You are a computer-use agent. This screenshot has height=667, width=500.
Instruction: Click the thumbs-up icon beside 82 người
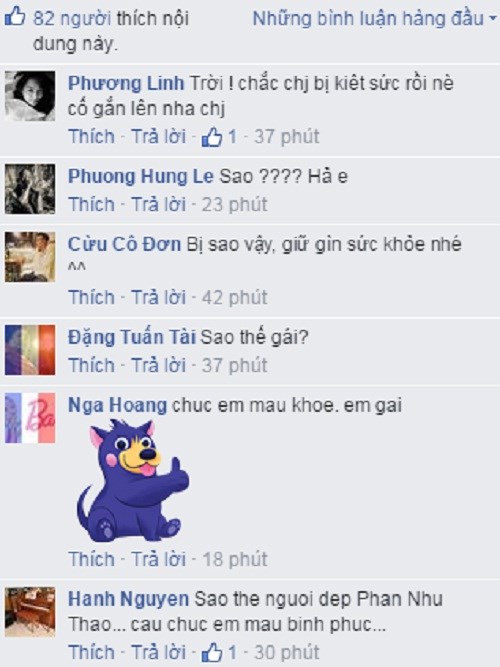(x=14, y=17)
